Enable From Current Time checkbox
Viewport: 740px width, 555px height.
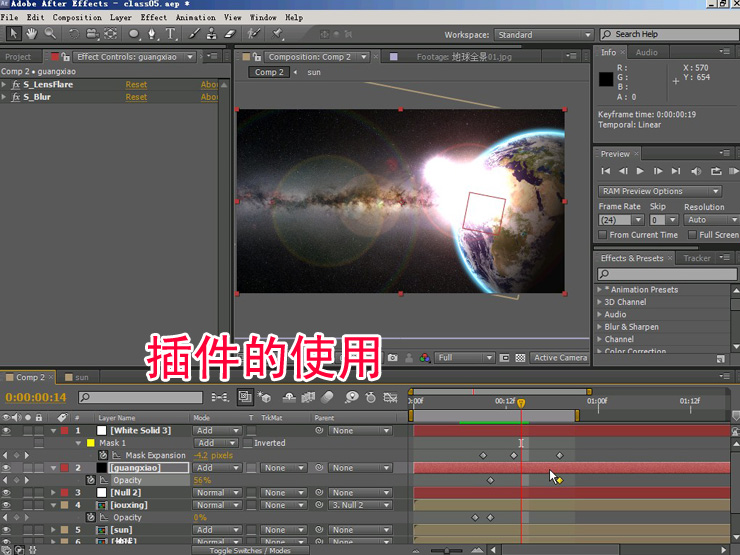click(602, 235)
